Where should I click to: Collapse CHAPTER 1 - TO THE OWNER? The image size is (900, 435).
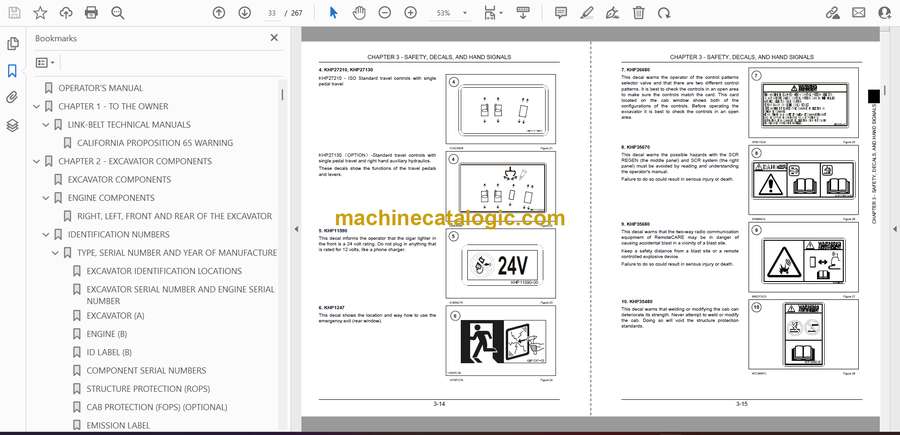click(37, 106)
